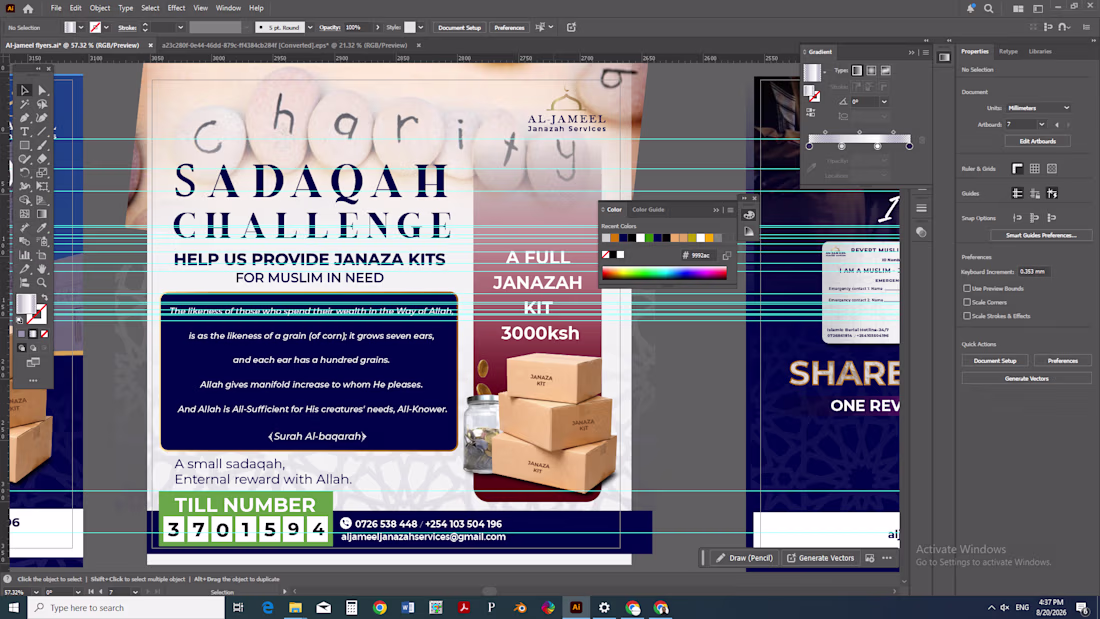This screenshot has height=619, width=1100.
Task: Expand the stroke weight dropdown
Action: (180, 27)
